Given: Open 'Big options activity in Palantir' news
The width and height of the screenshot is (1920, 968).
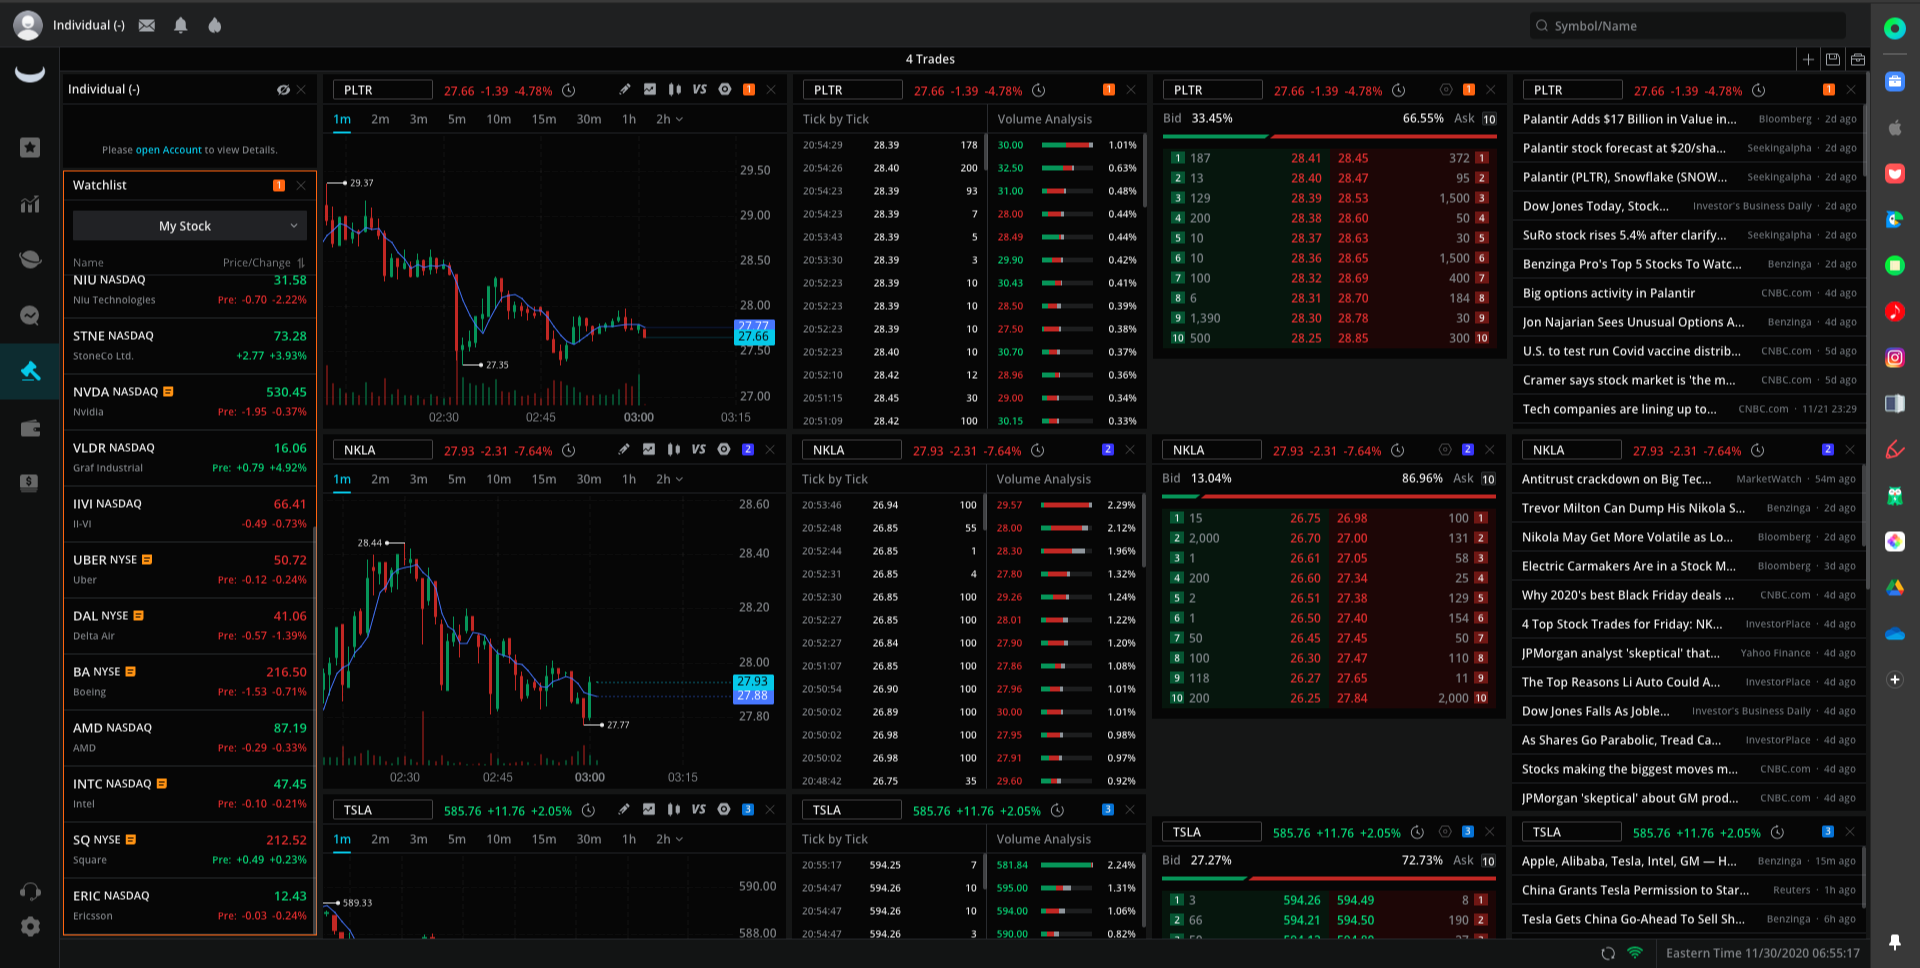Looking at the screenshot, I should tap(1608, 293).
